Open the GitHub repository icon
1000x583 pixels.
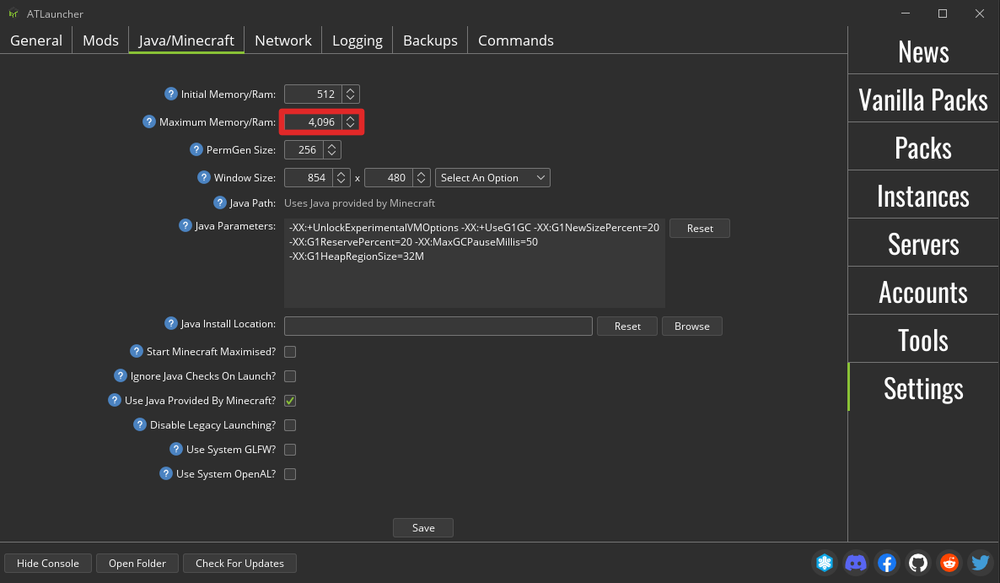point(918,563)
